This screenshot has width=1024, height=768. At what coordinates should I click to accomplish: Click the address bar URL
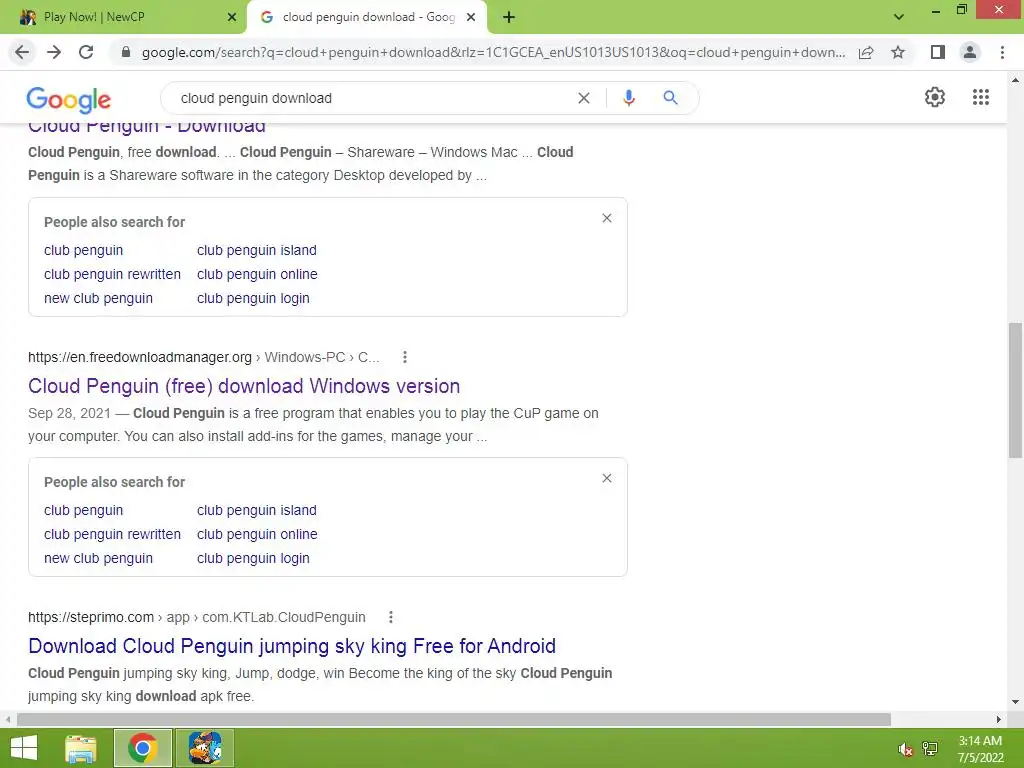[x=493, y=52]
